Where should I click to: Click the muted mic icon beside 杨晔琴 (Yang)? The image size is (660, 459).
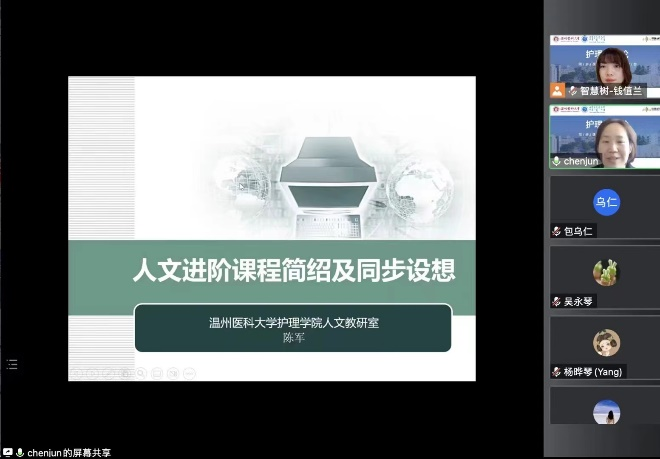point(556,371)
